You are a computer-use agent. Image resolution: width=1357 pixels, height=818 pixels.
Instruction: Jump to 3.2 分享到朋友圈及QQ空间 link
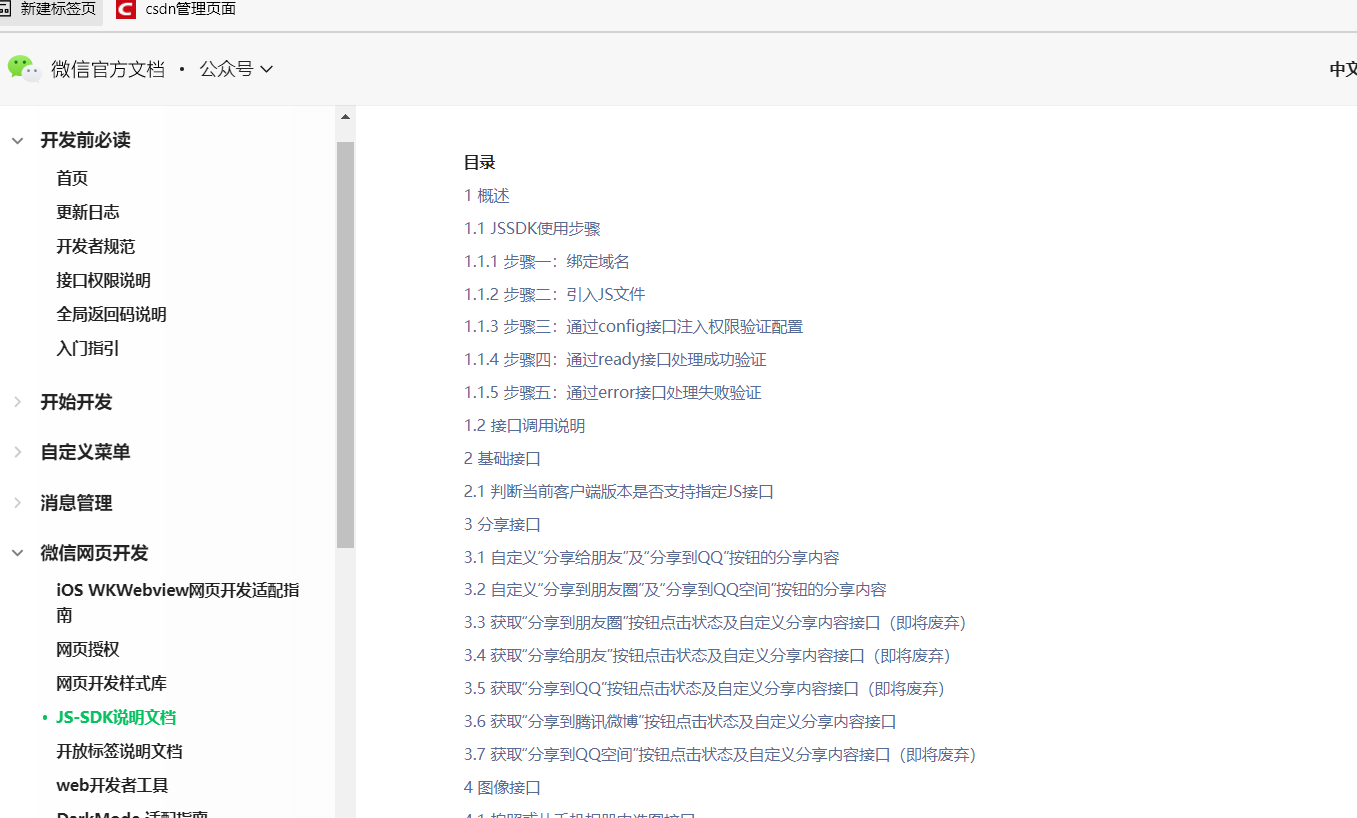tap(676, 589)
